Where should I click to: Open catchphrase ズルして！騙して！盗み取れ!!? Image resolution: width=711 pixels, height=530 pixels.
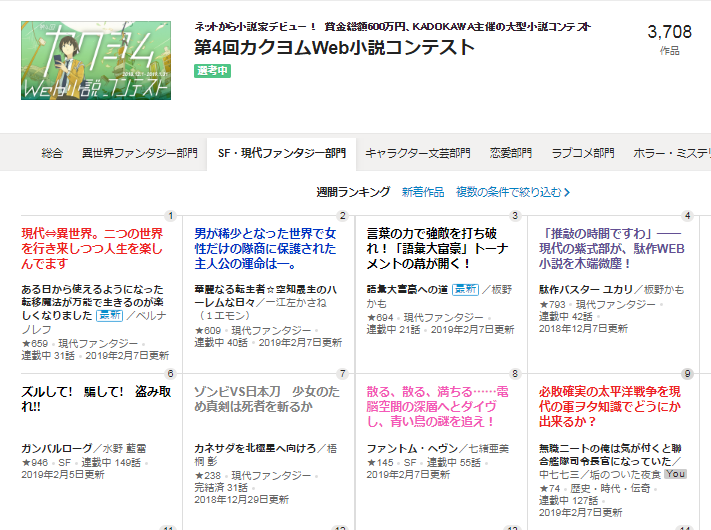point(96,399)
